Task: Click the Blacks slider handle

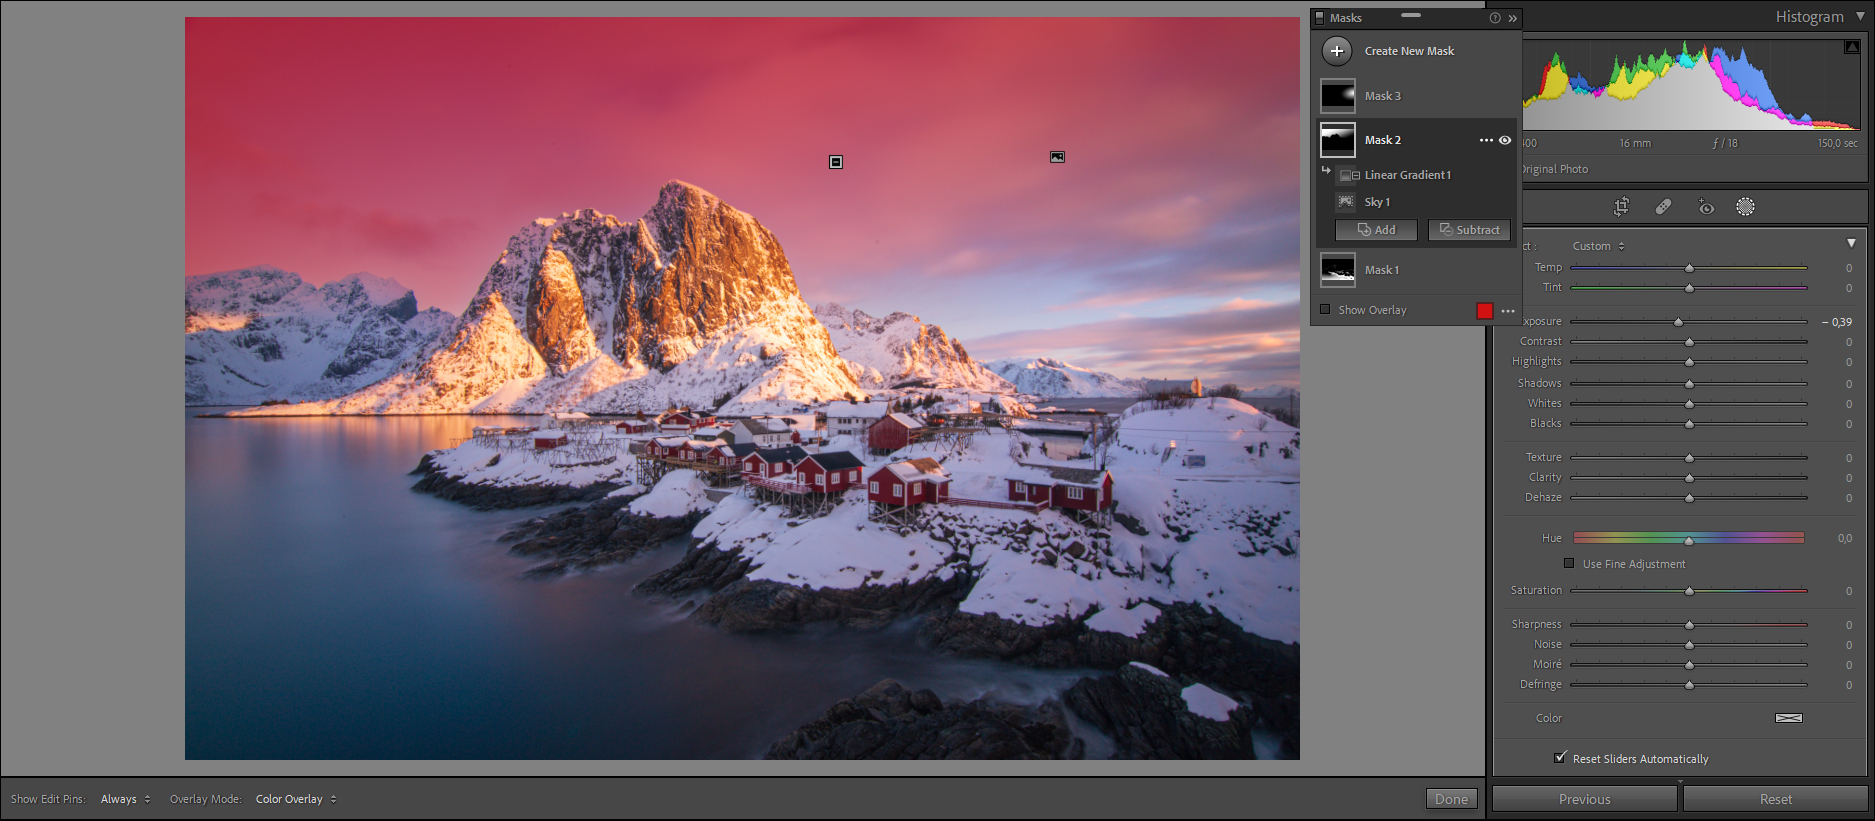Action: (x=1689, y=424)
